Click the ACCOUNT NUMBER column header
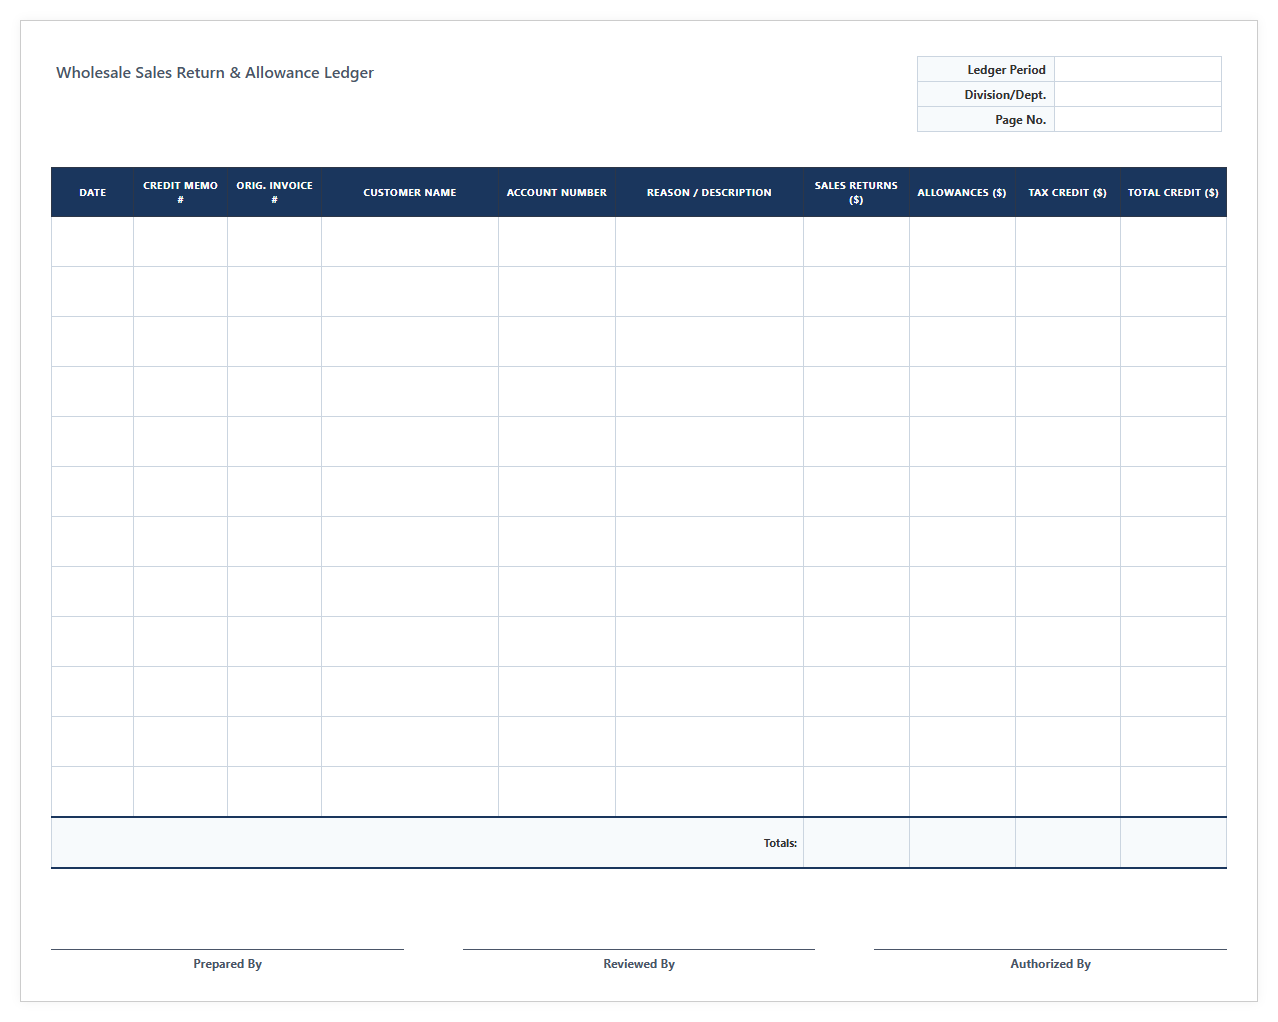Screen dimensions: 1278x1022 (557, 192)
